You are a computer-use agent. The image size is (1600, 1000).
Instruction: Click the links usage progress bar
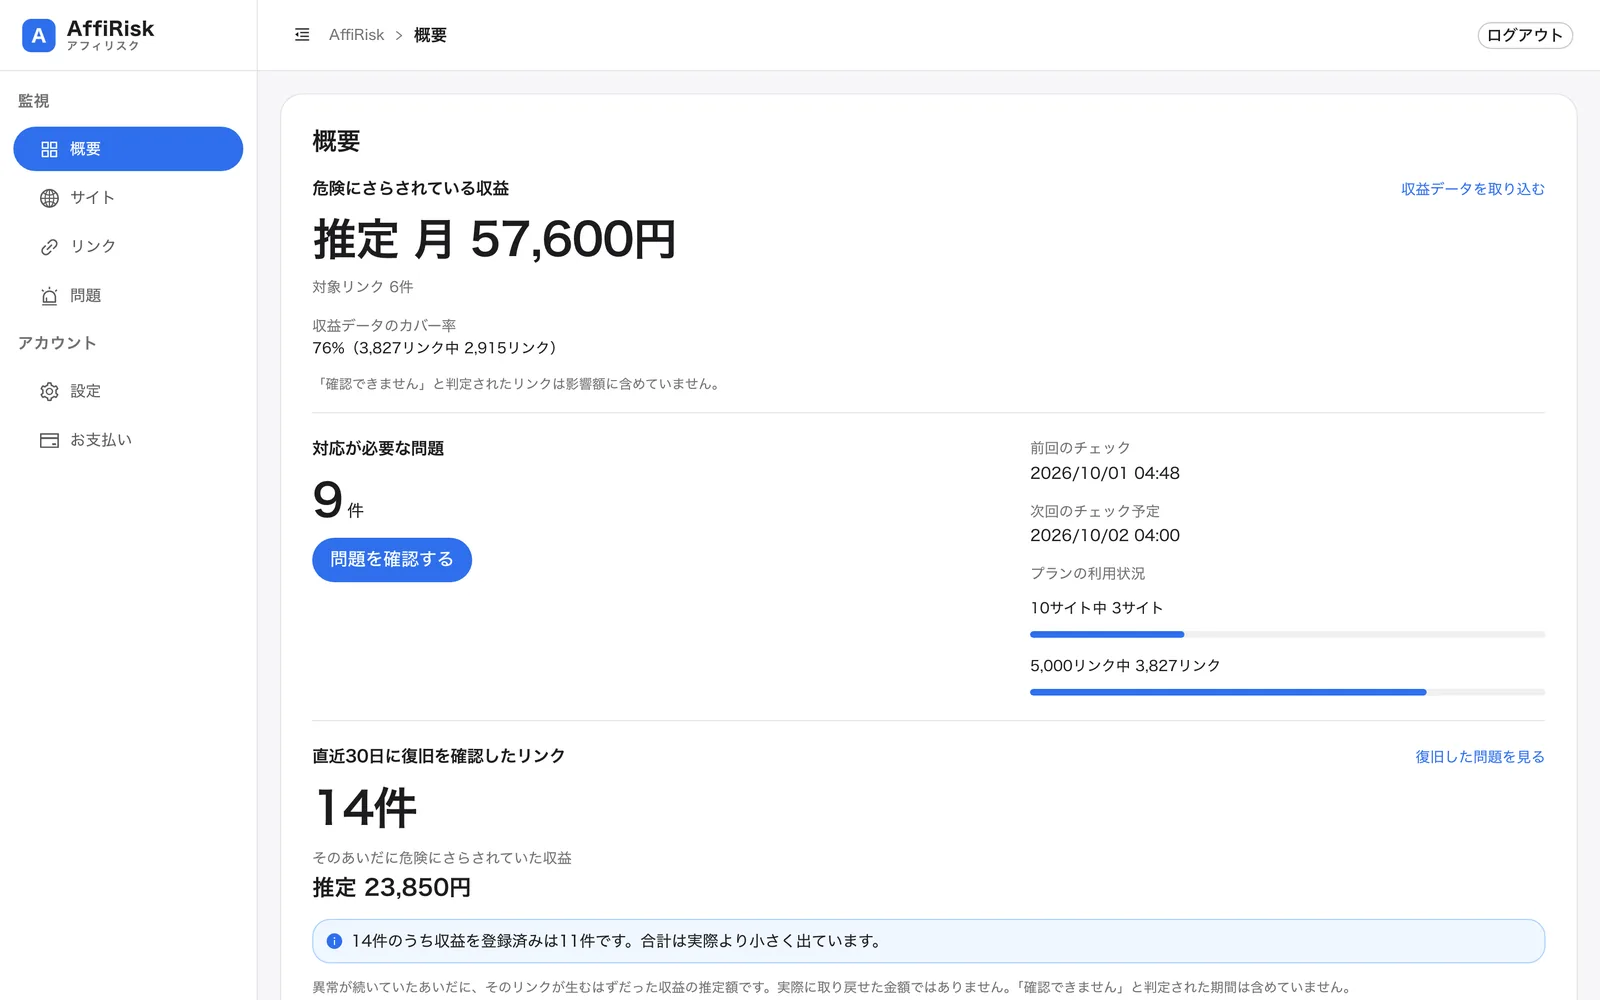[1287, 692]
